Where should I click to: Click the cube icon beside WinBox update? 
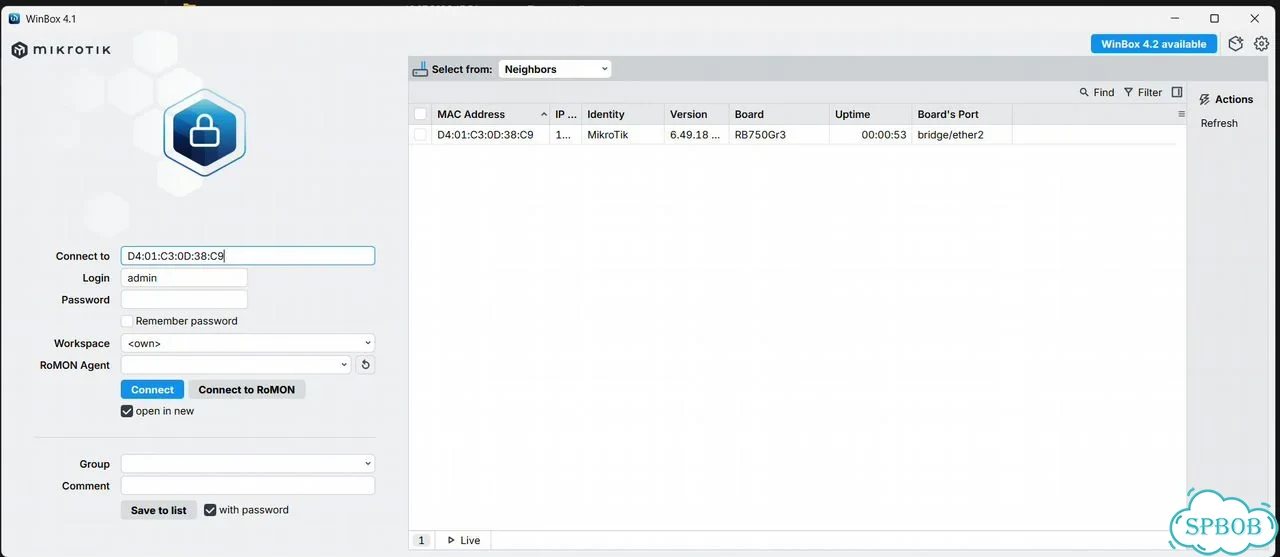1236,44
